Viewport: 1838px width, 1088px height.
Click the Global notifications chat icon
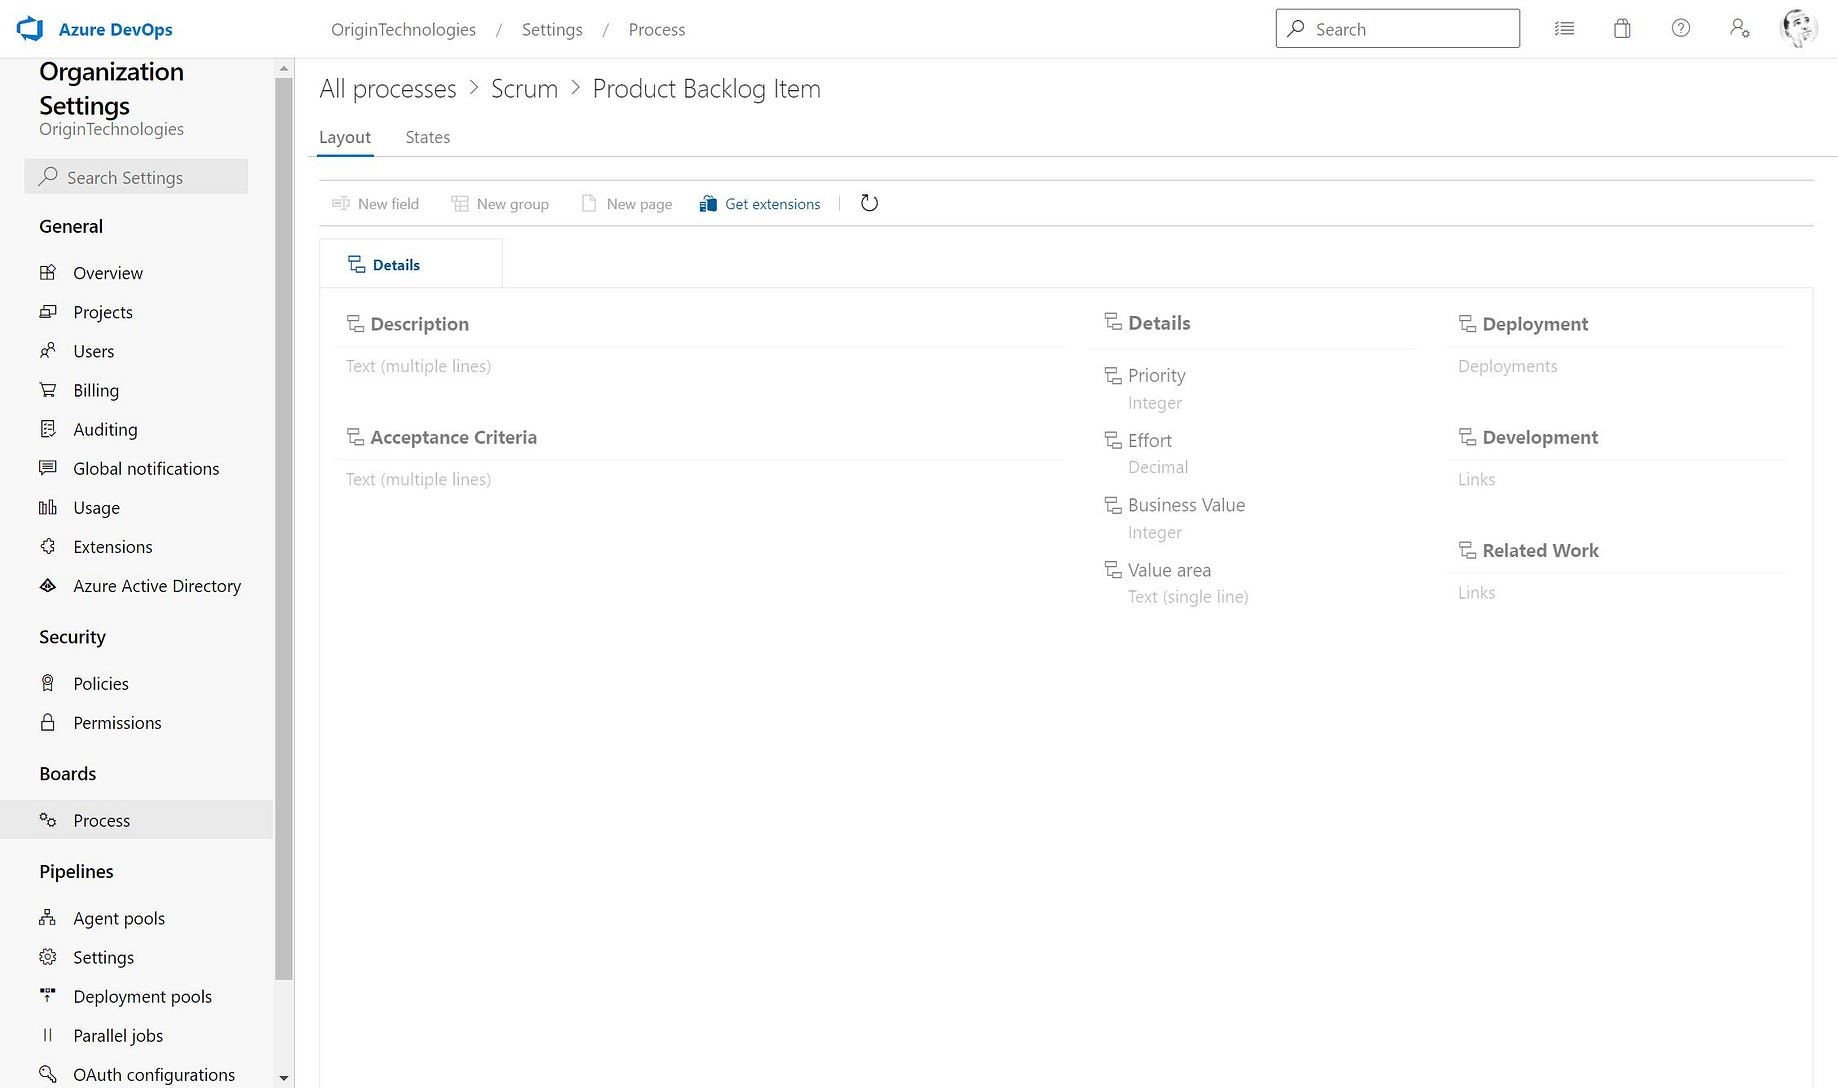(47, 468)
